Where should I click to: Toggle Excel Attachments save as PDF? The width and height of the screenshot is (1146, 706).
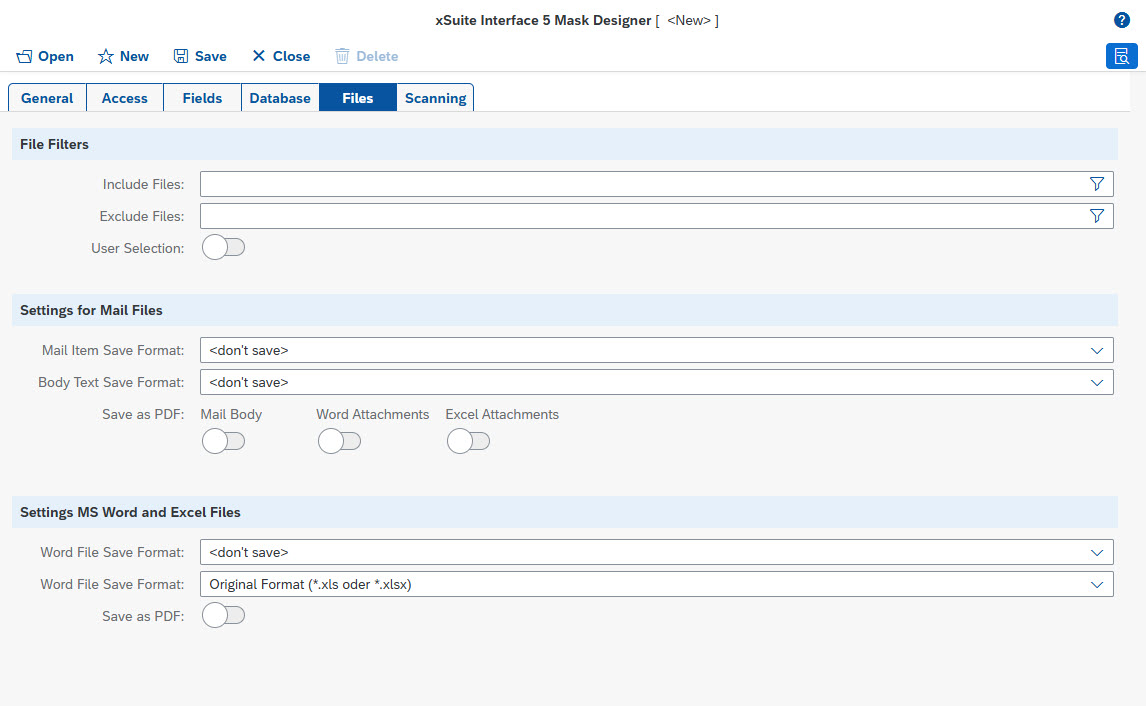coord(468,442)
